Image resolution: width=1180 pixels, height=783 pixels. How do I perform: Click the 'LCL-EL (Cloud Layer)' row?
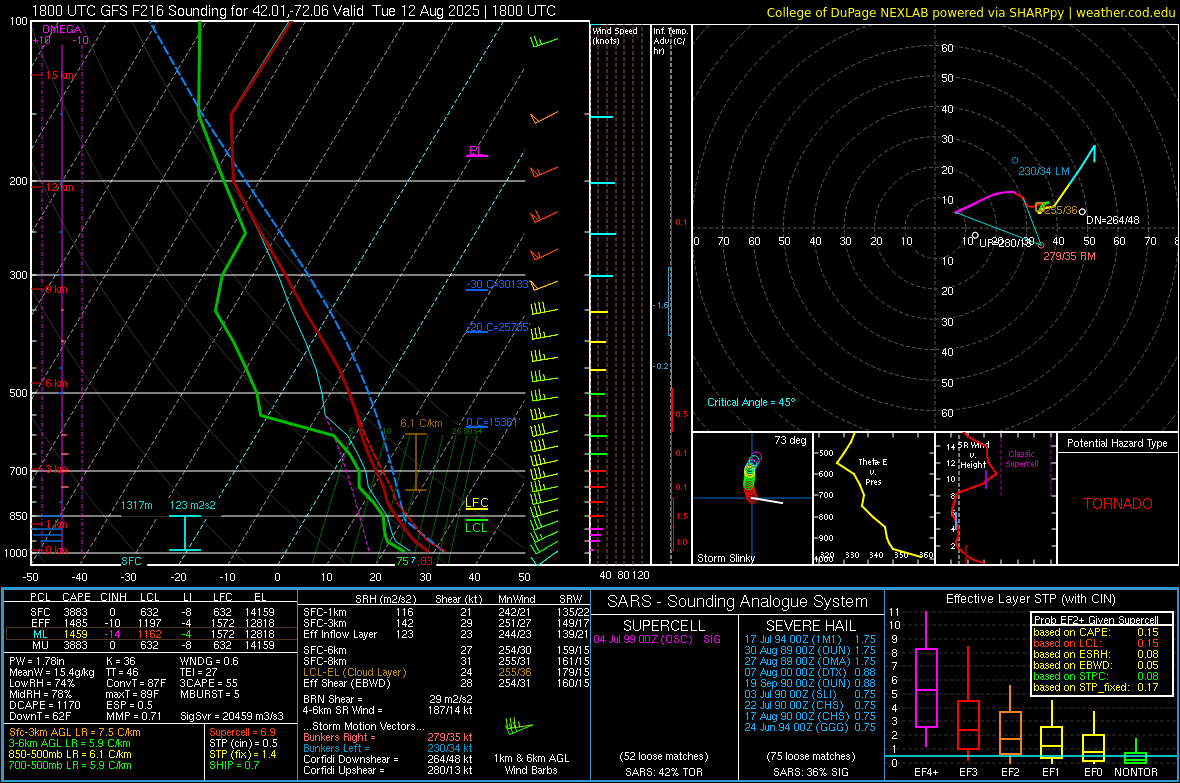[x=446, y=672]
